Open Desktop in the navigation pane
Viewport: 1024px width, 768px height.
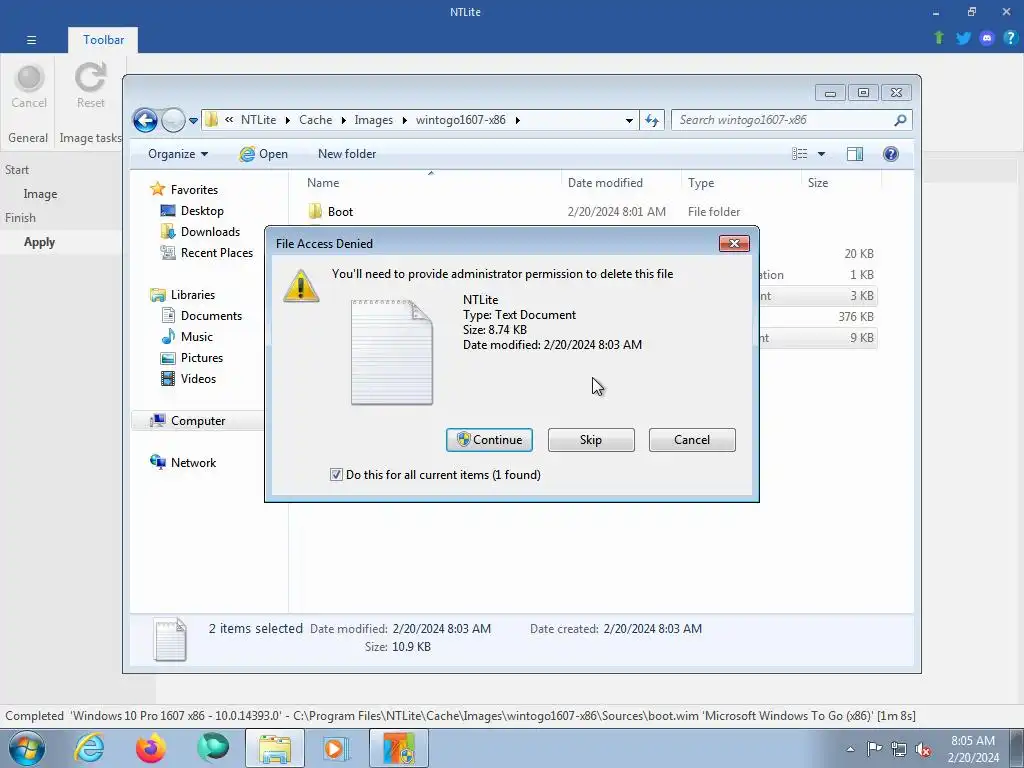(x=202, y=211)
